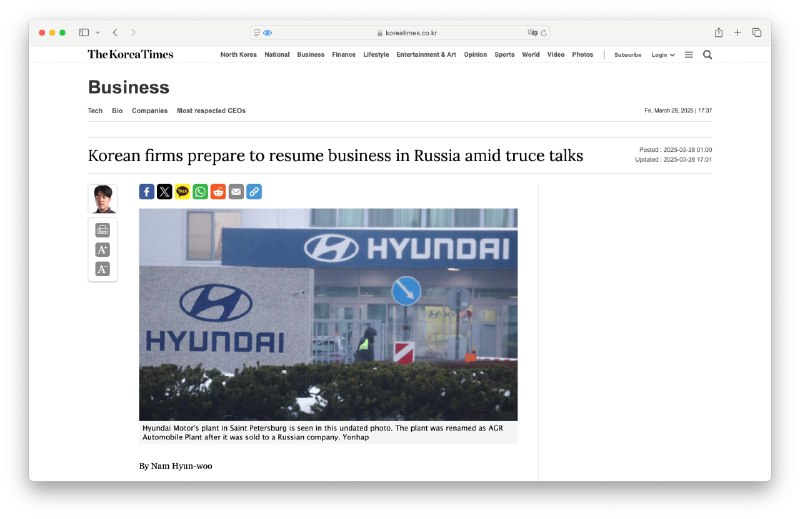Viewport: 800px width, 519px height.
Task: Share article by email icon
Action: (x=236, y=192)
